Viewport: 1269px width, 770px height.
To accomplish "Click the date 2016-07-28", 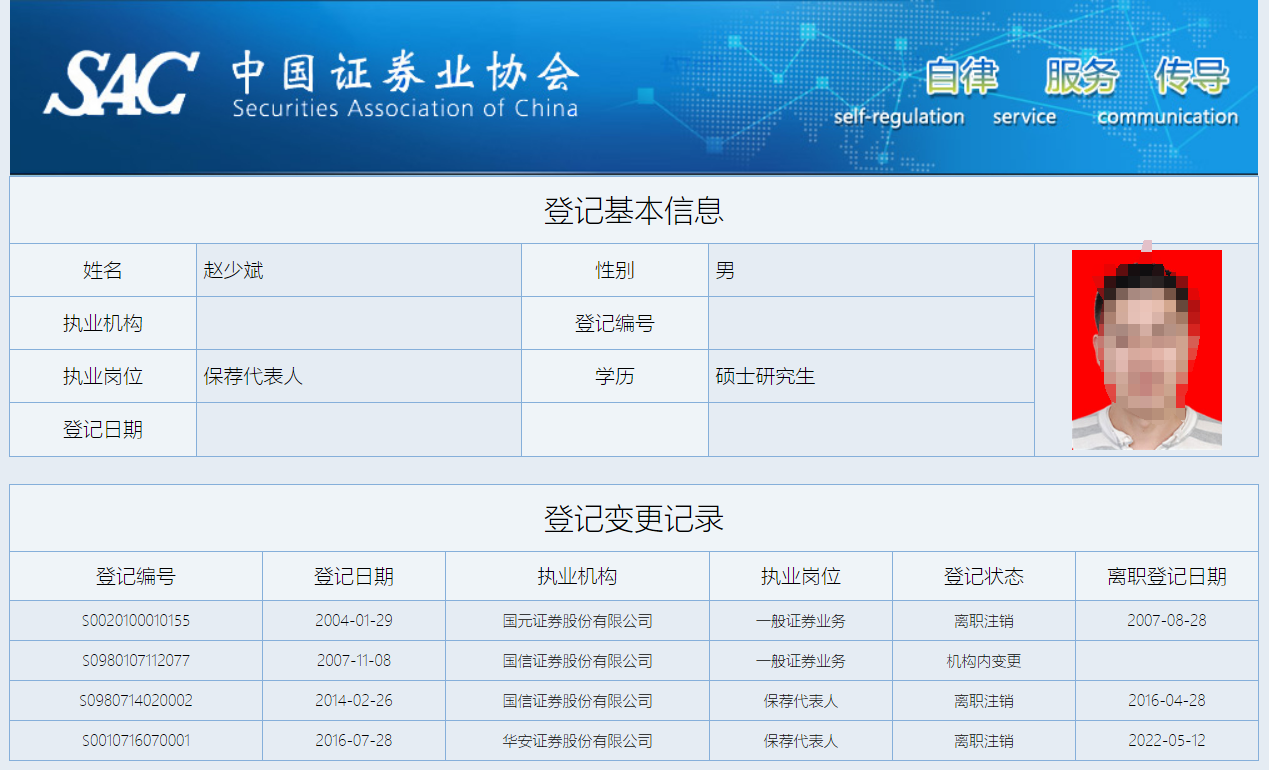I will [x=354, y=740].
